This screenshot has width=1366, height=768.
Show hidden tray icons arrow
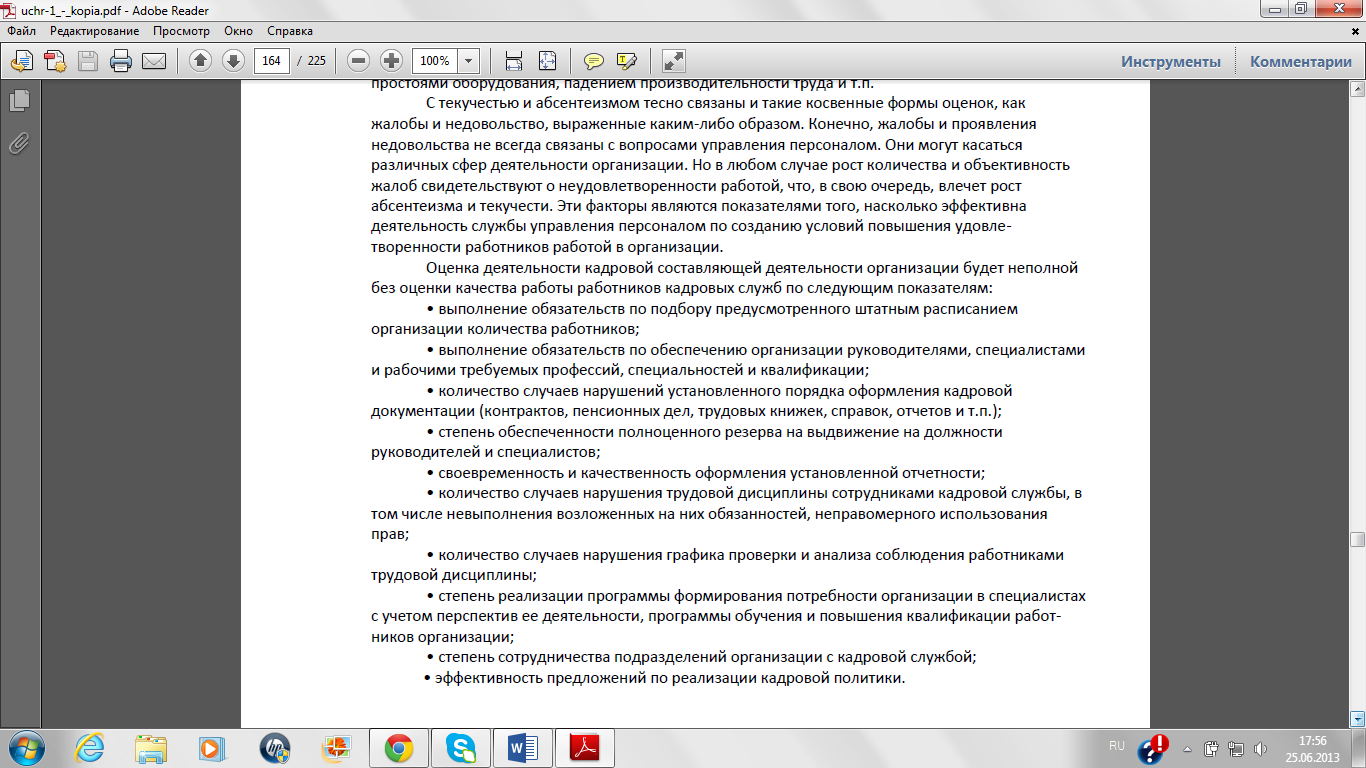tap(1187, 748)
